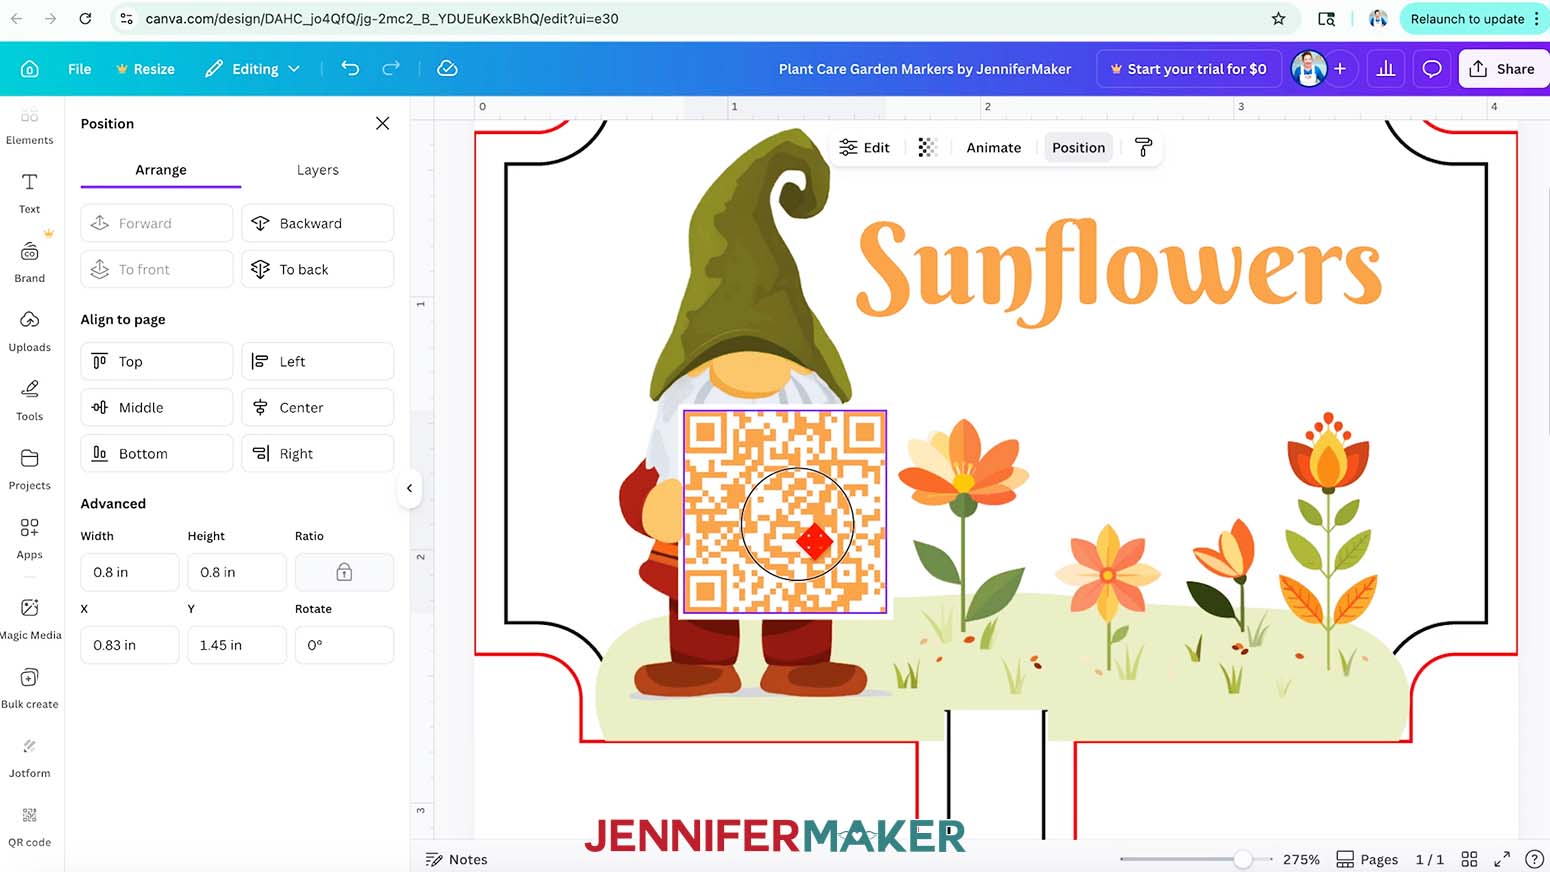The image size is (1550, 872).
Task: Open the Notes panel
Action: coord(456,859)
